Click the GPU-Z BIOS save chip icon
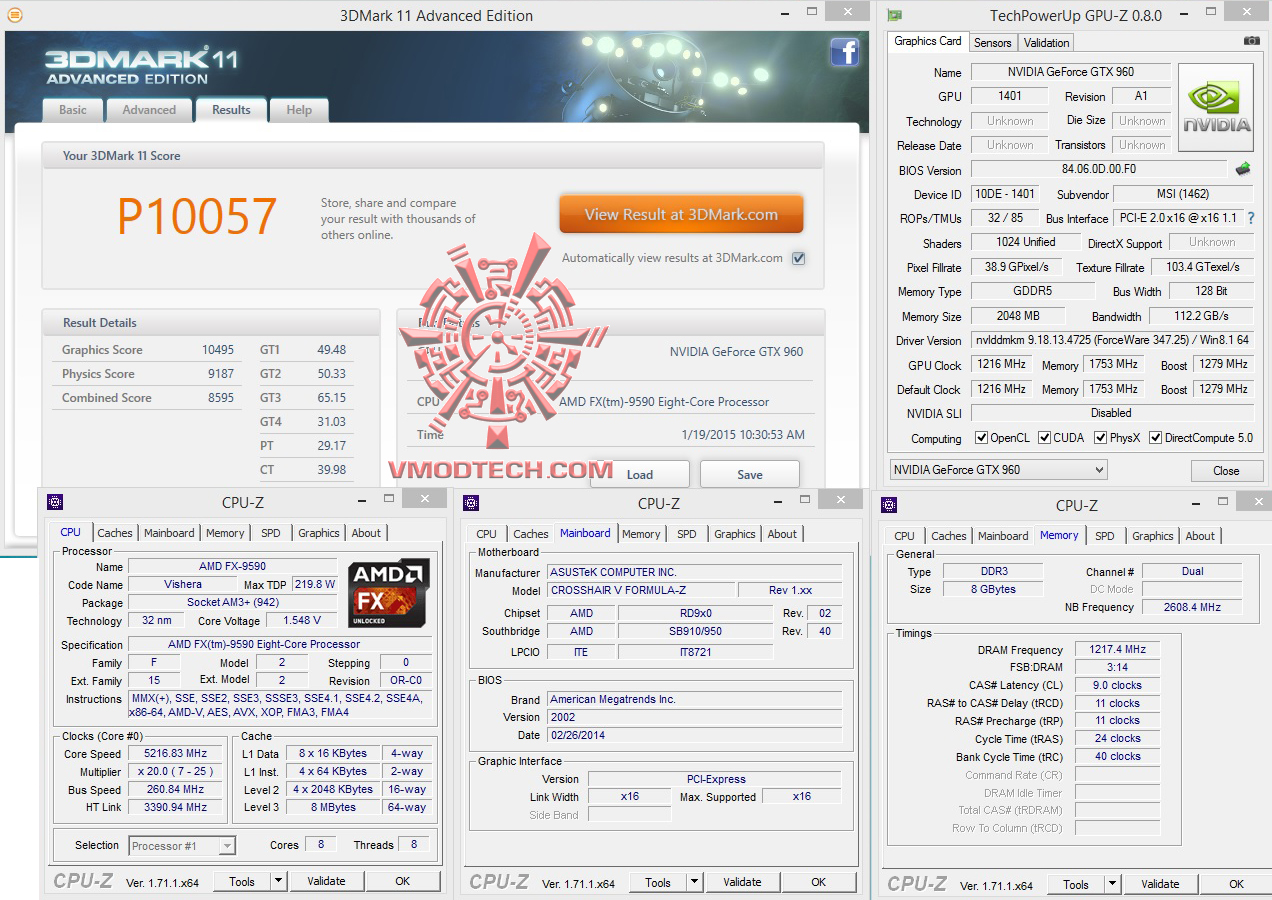 (1243, 169)
